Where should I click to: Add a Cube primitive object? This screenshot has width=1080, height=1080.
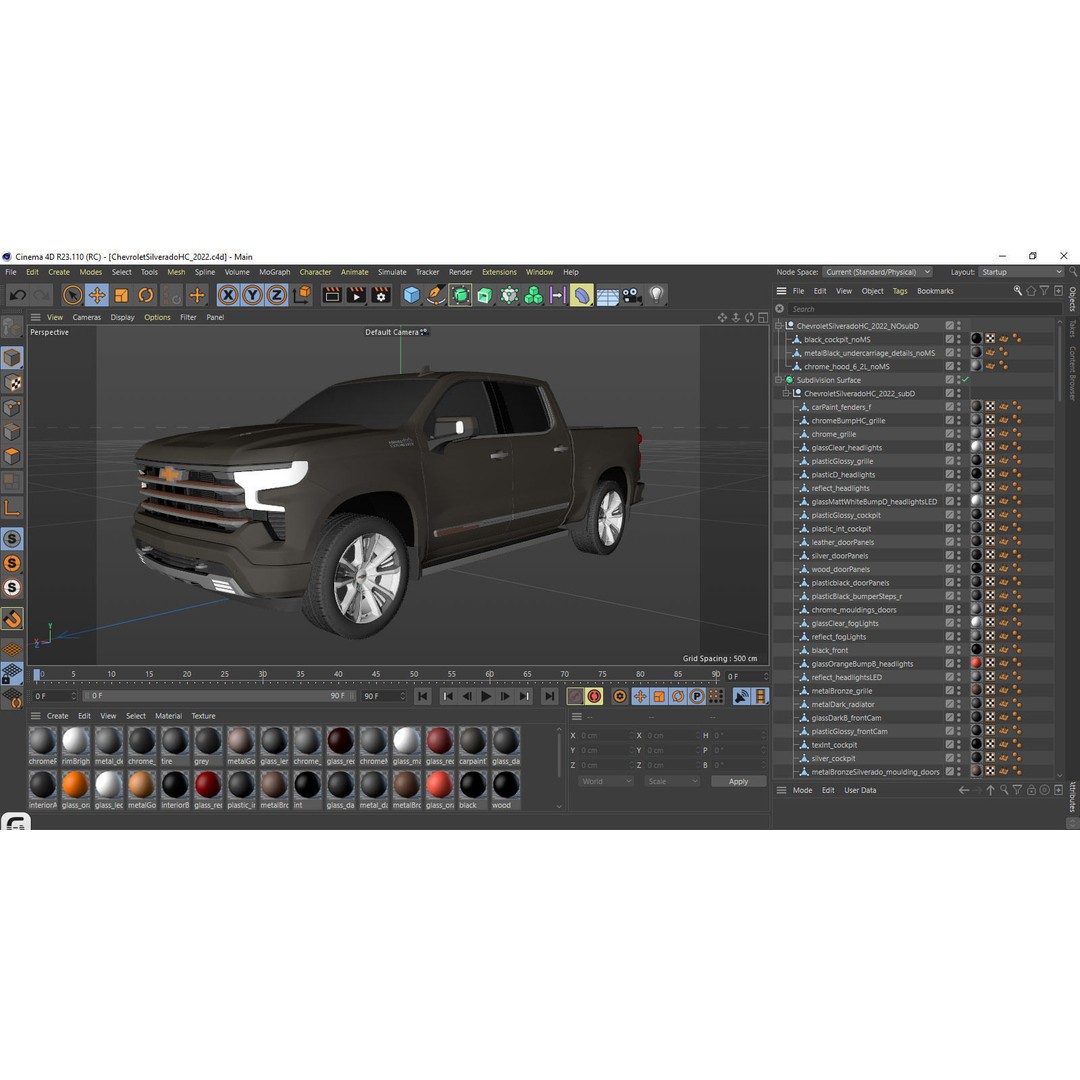click(x=411, y=295)
